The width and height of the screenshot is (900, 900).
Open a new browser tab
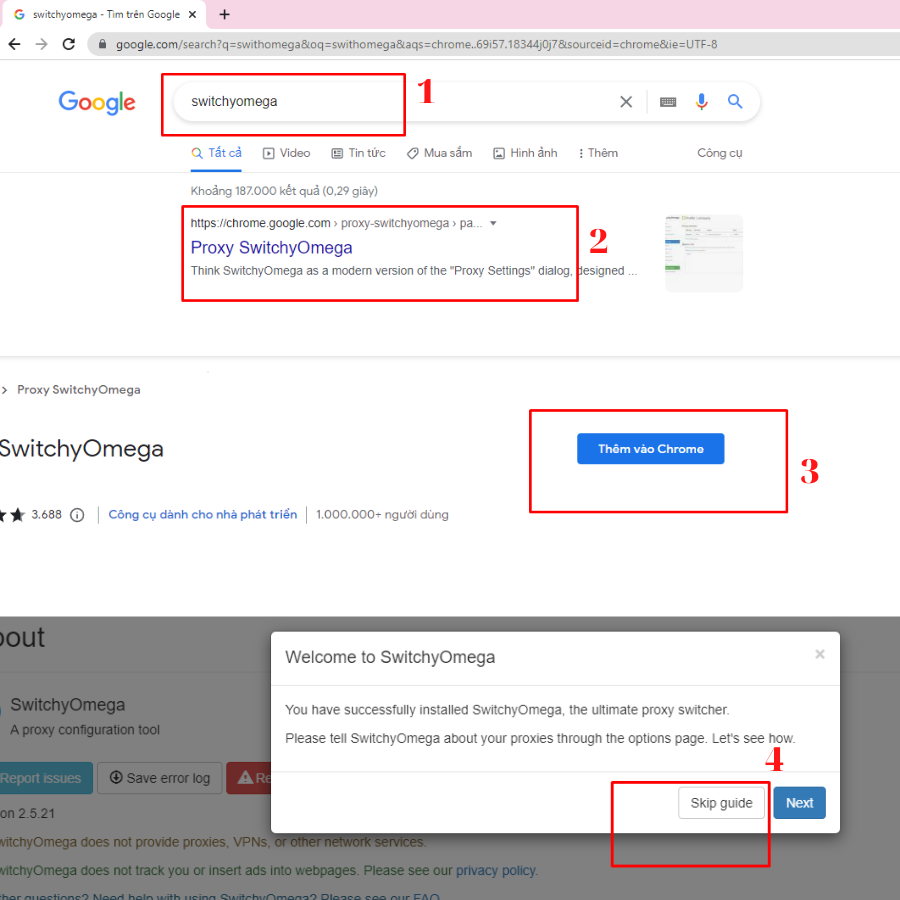(x=224, y=14)
